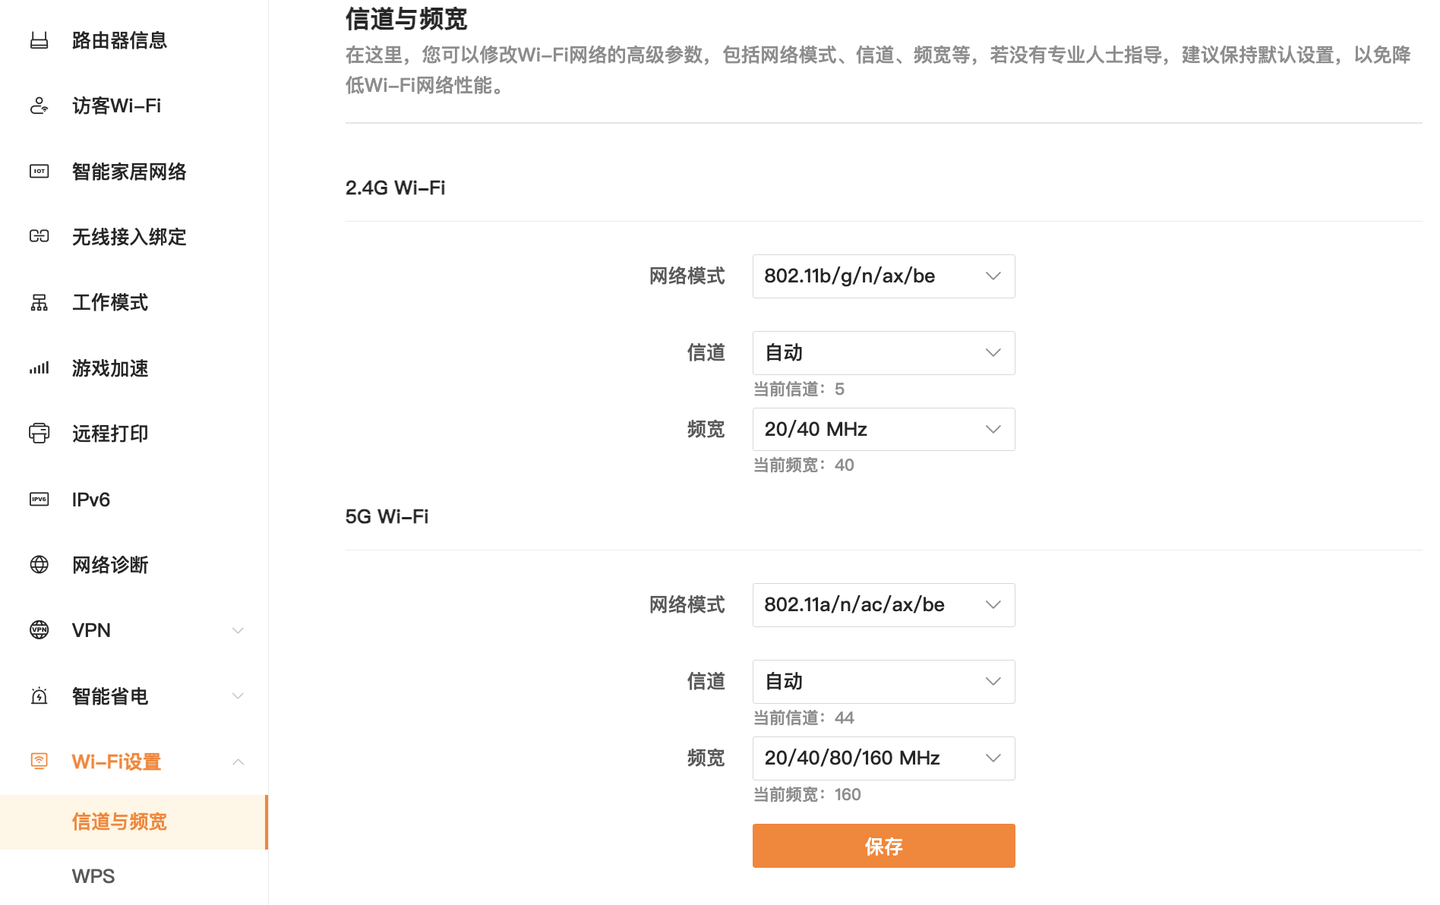Open the 5G network mode 802.11a/n/ac/ax/be dropdown
Viewport: 1440px width, 905px height.
883,605
